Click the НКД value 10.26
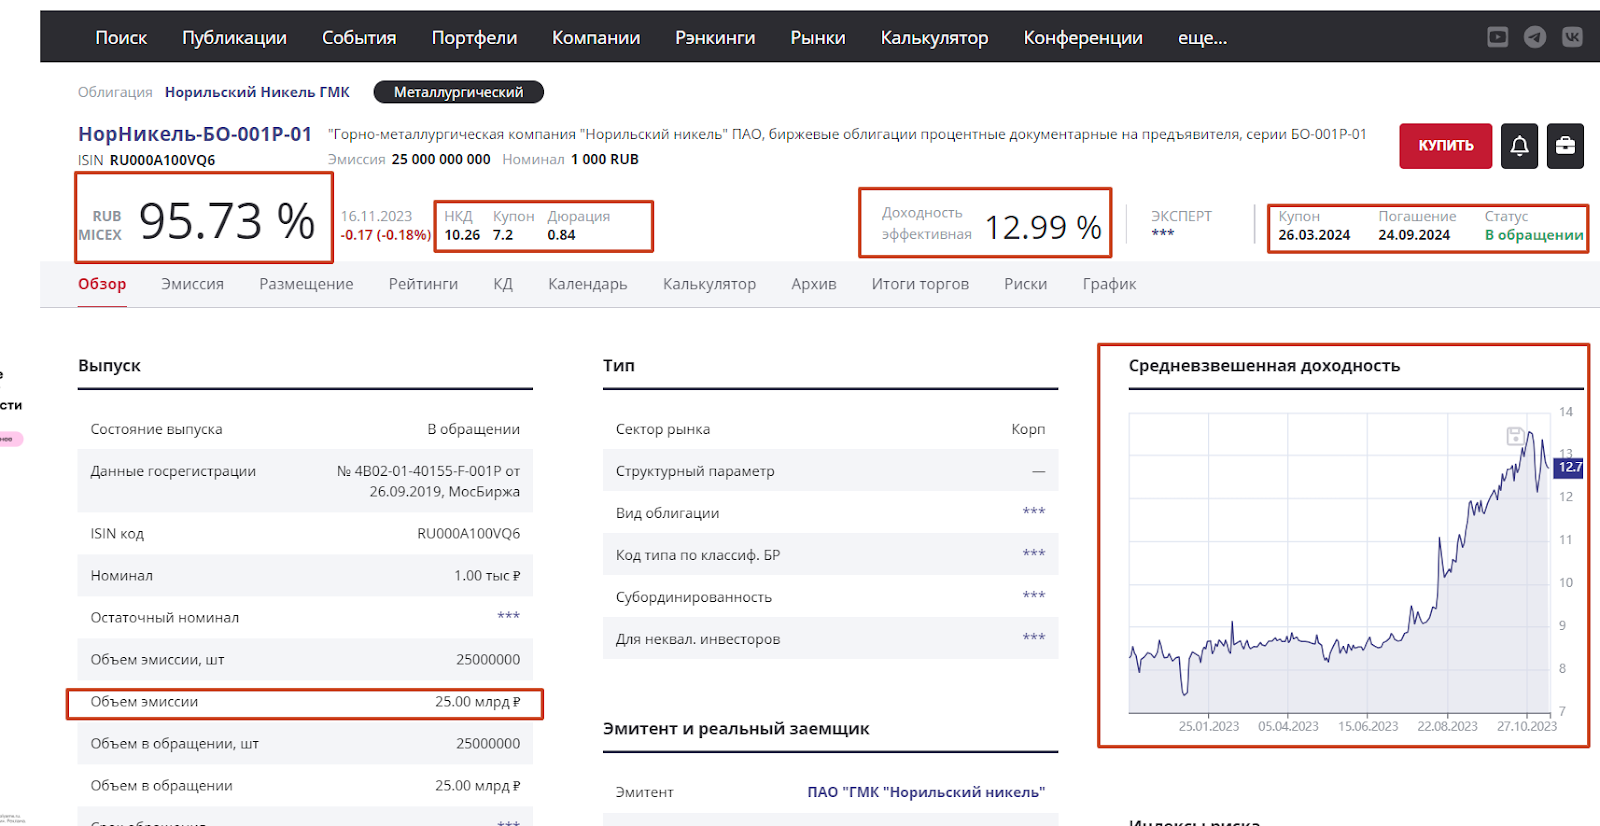The image size is (1600, 826). point(462,235)
